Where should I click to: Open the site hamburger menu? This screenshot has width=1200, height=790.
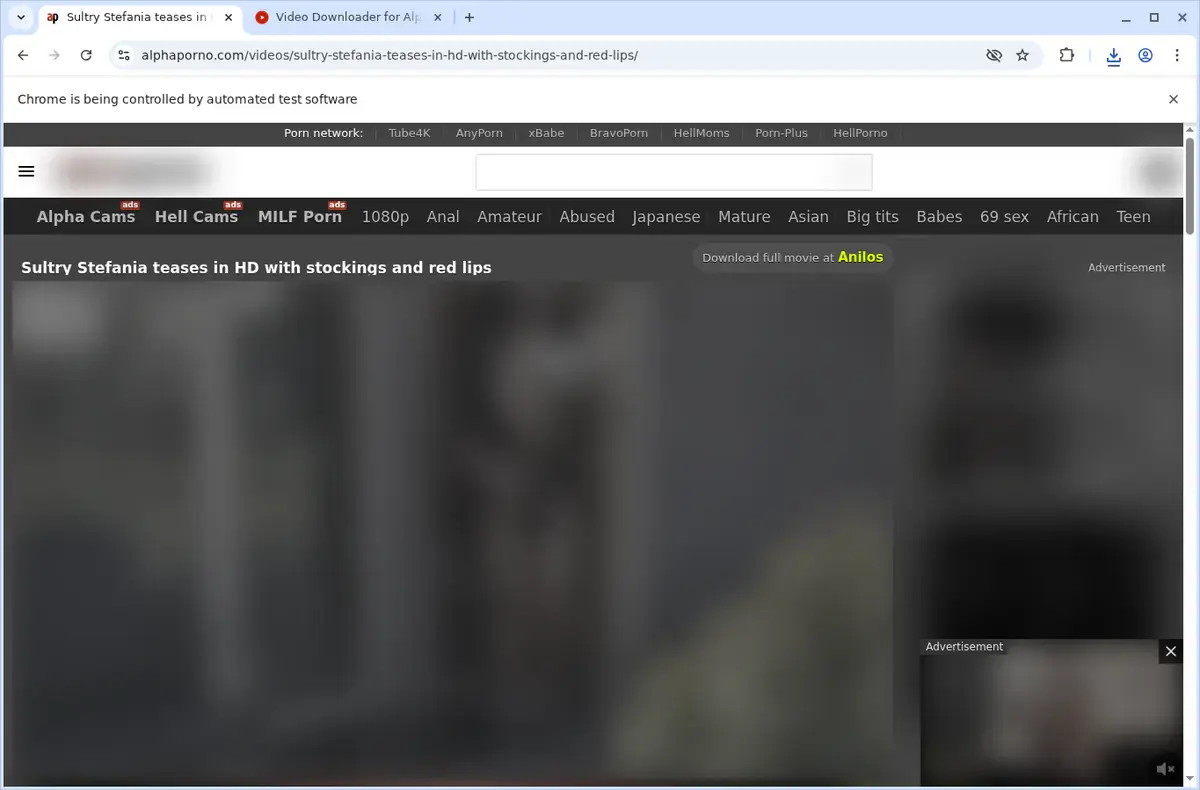click(27, 172)
